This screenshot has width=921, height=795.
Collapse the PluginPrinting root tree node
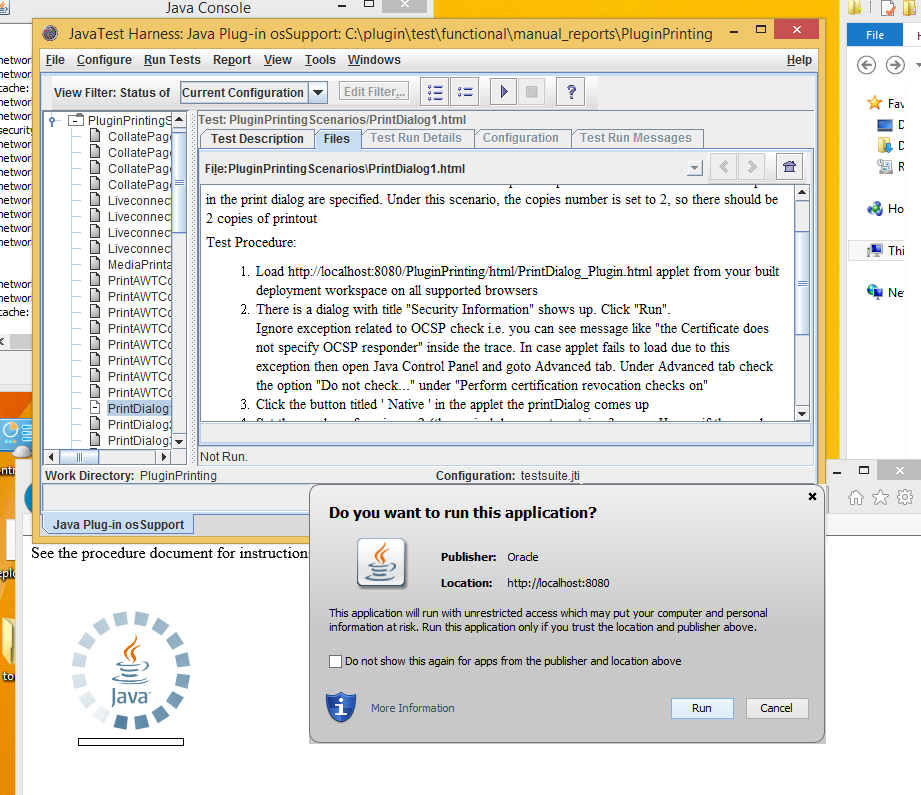pos(53,121)
